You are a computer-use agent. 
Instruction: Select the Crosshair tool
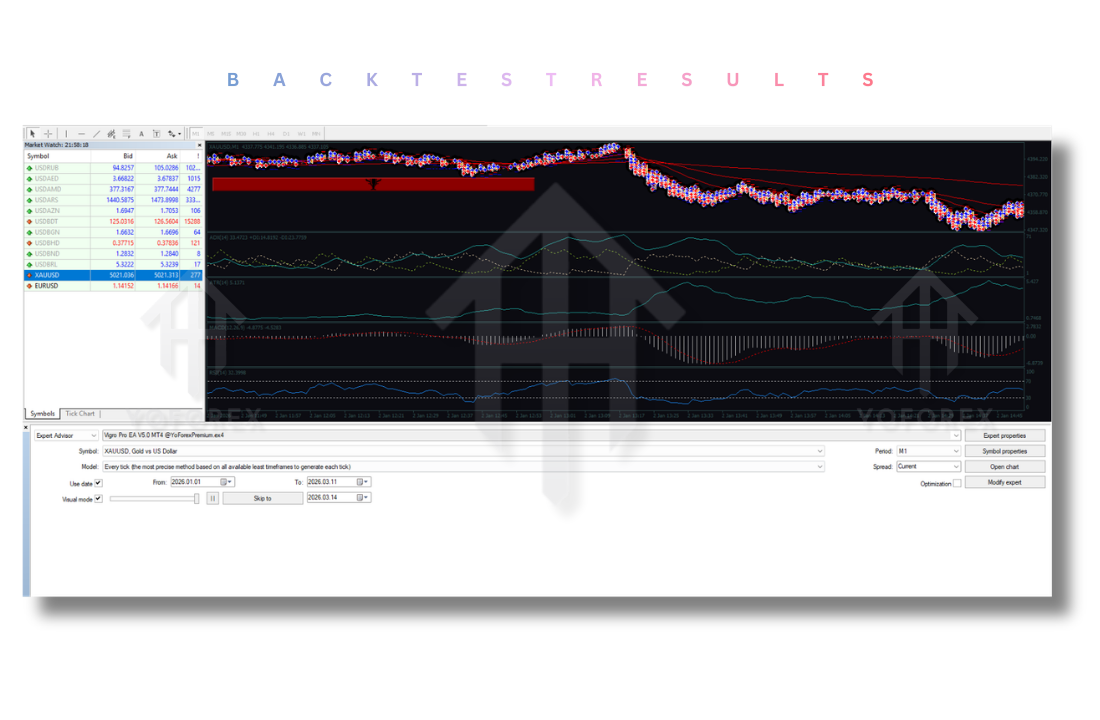(48, 132)
